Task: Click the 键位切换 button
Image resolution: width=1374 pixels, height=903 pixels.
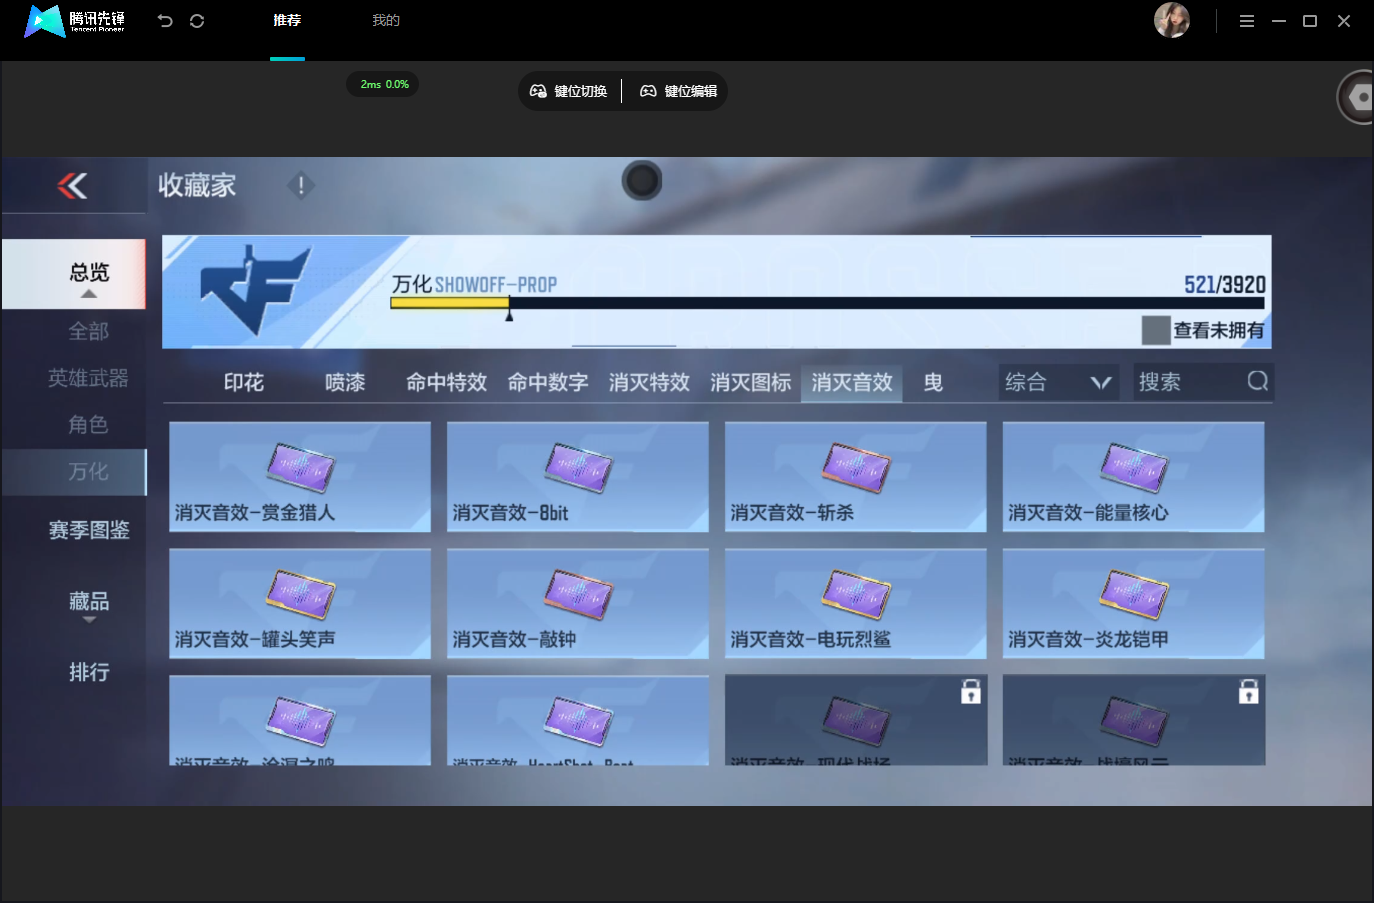Action: (x=569, y=91)
